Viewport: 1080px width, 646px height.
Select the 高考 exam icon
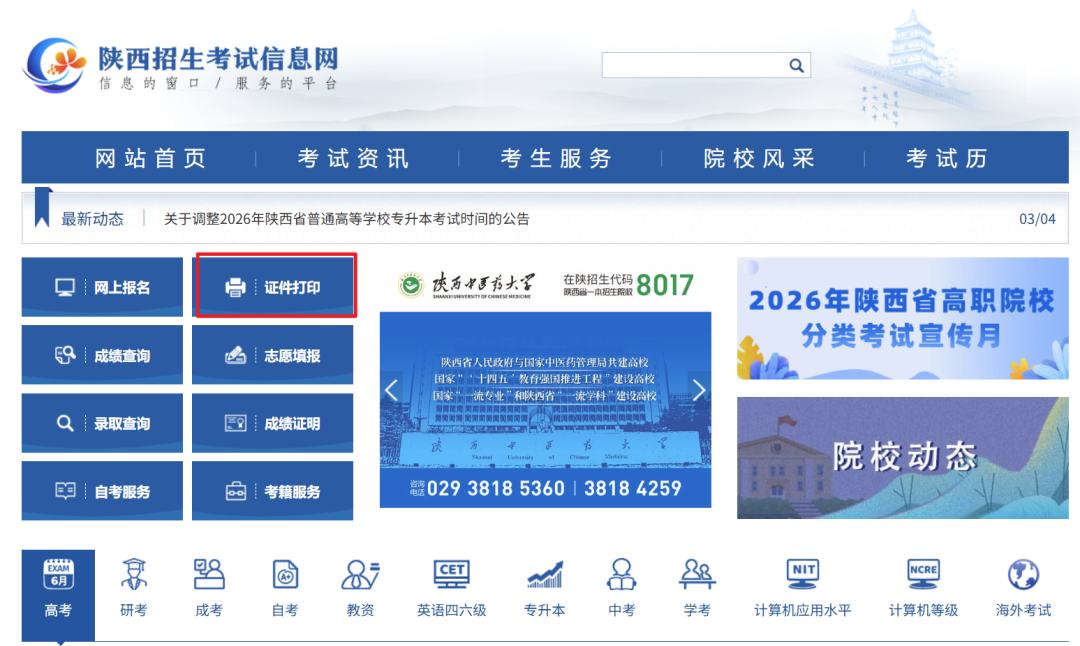click(58, 585)
